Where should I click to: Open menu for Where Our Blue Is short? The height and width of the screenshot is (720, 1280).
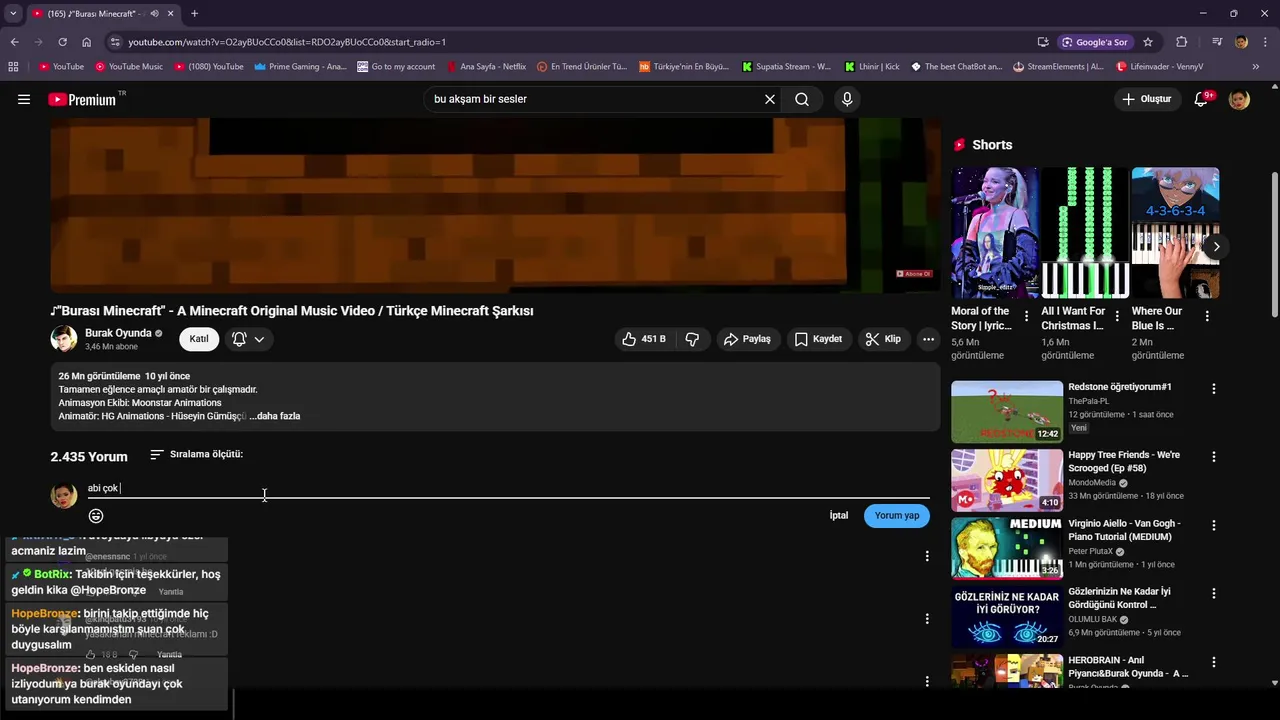point(1207,316)
